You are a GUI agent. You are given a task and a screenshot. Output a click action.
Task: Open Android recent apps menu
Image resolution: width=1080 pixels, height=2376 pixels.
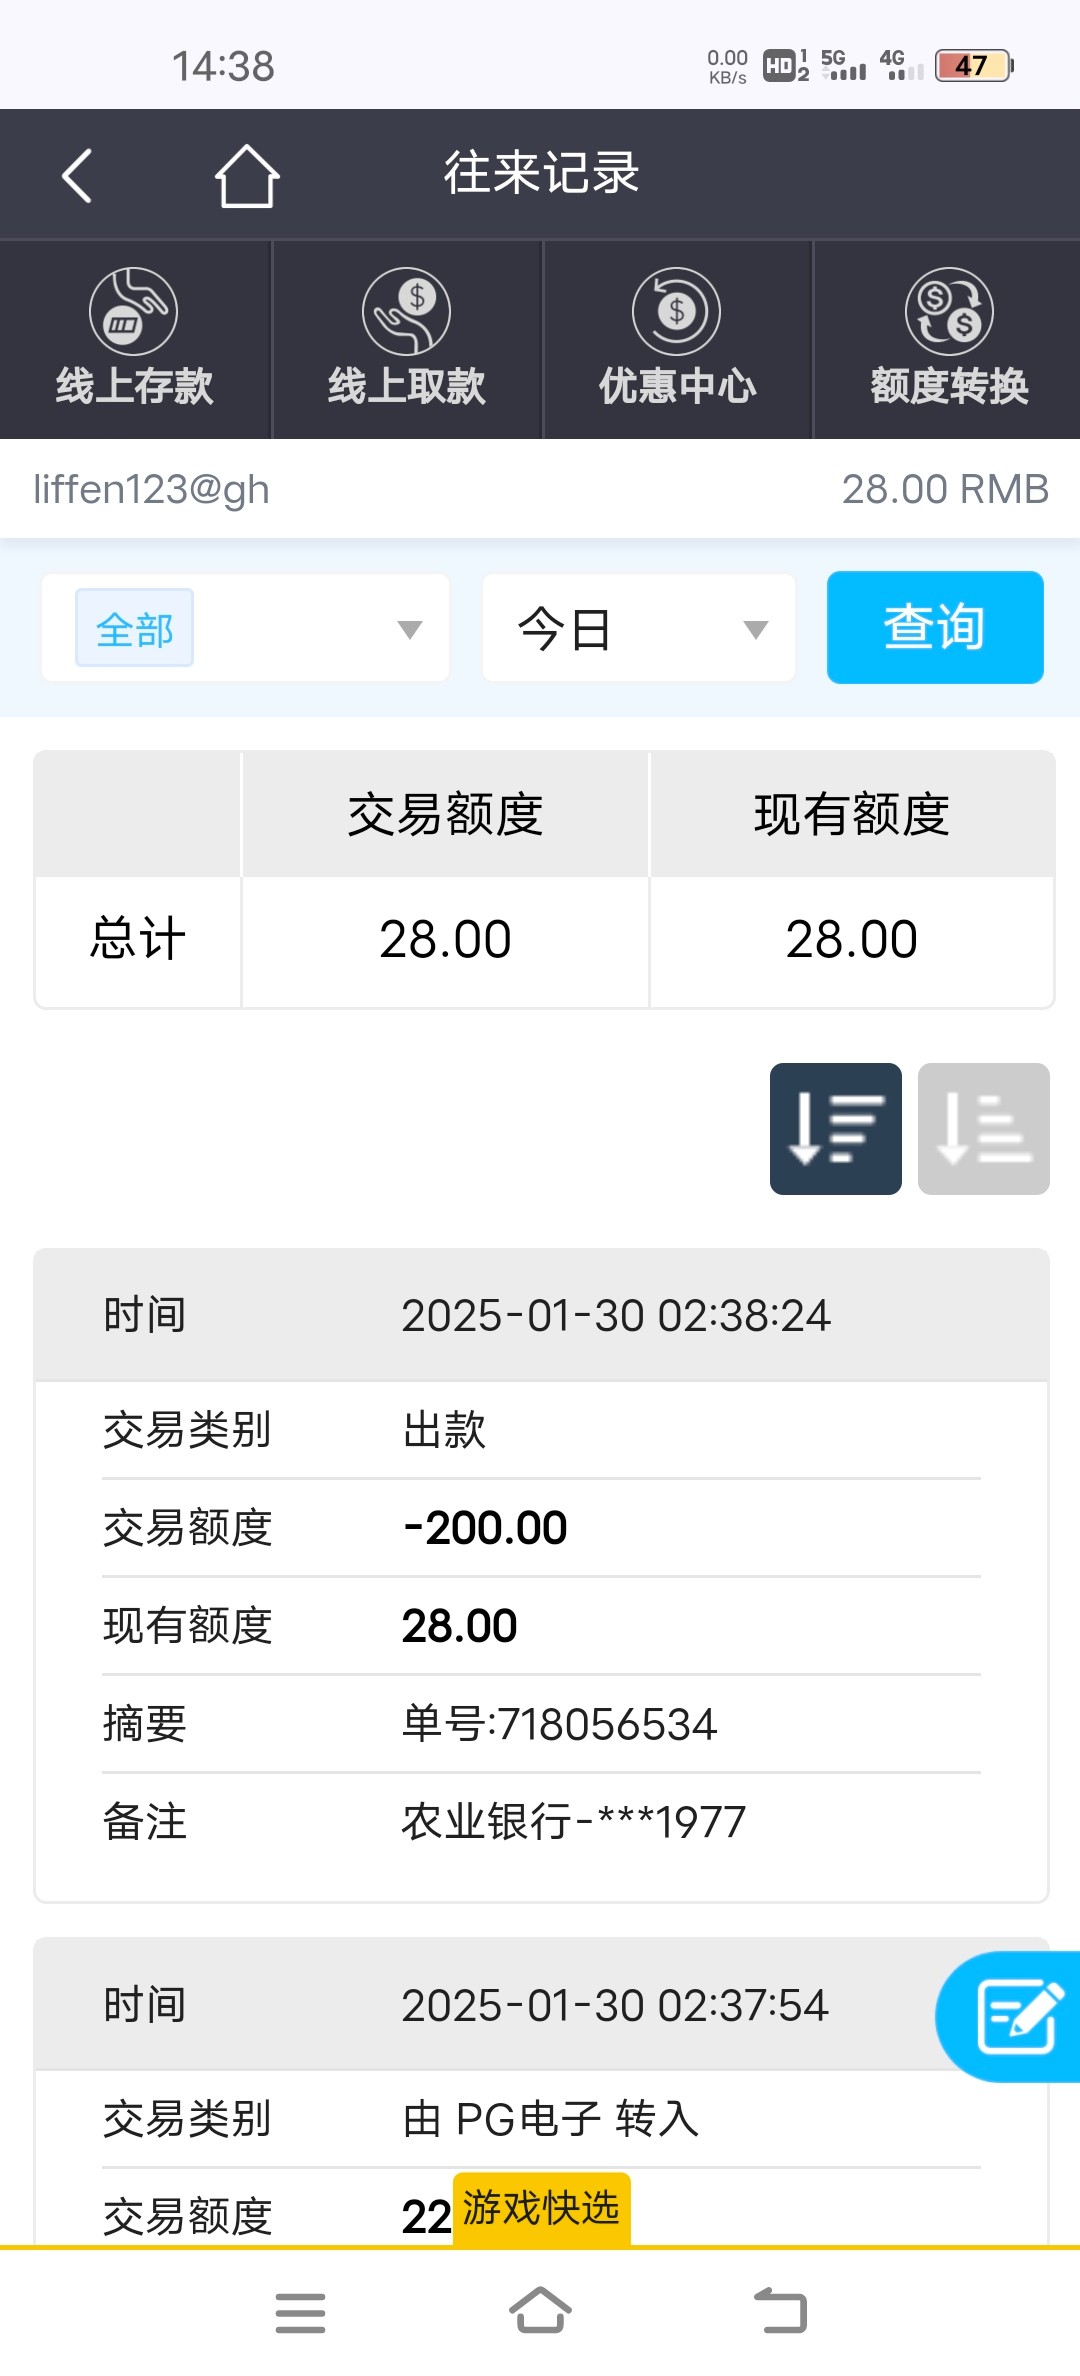(300, 2312)
